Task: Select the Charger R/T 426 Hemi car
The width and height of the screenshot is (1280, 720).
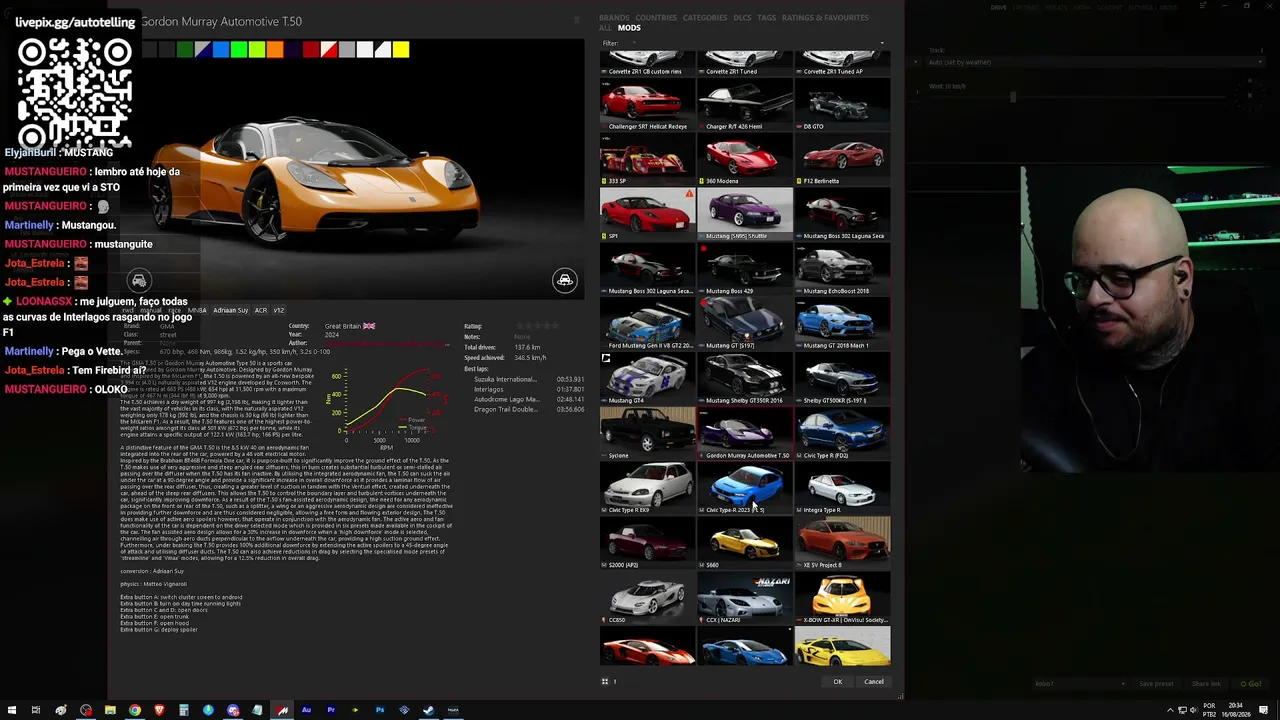Action: point(744,105)
